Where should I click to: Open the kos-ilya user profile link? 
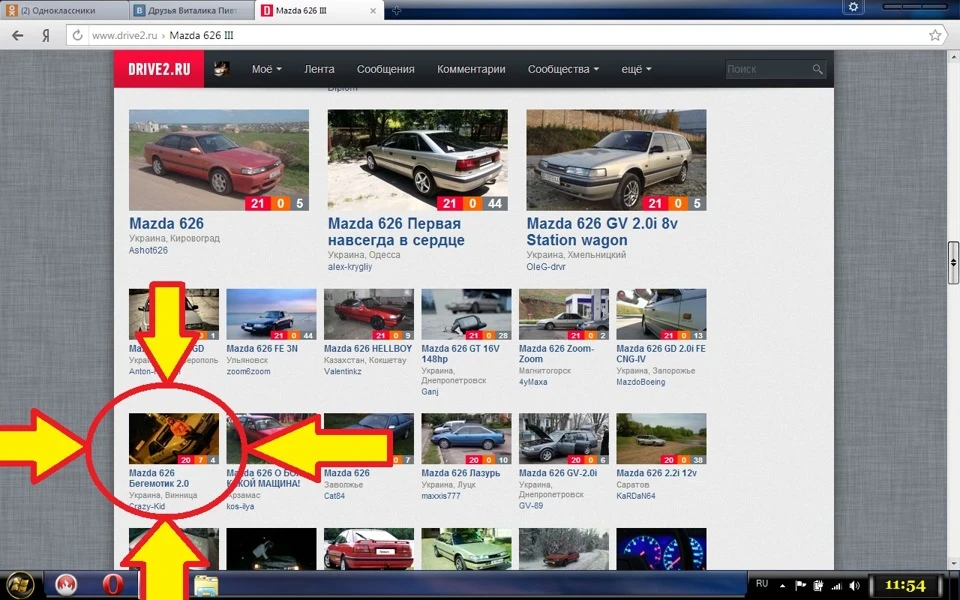pyautogui.click(x=240, y=506)
